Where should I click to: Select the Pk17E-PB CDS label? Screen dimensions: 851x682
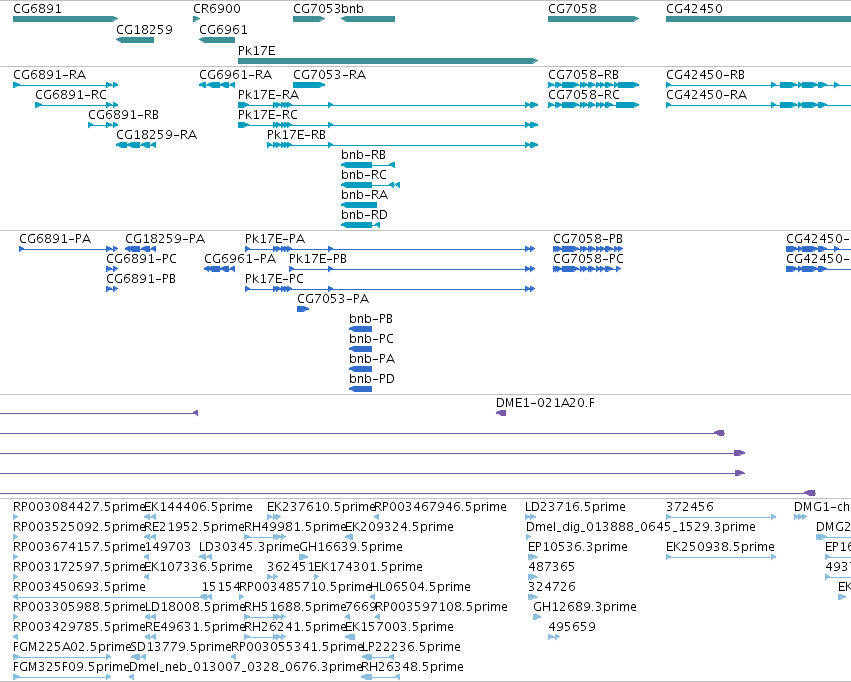coord(317,259)
